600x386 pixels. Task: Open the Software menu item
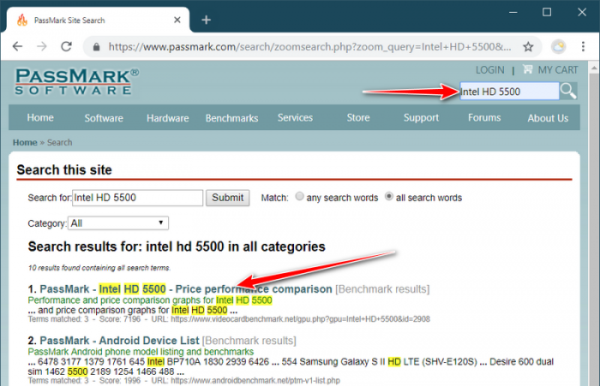click(x=104, y=118)
